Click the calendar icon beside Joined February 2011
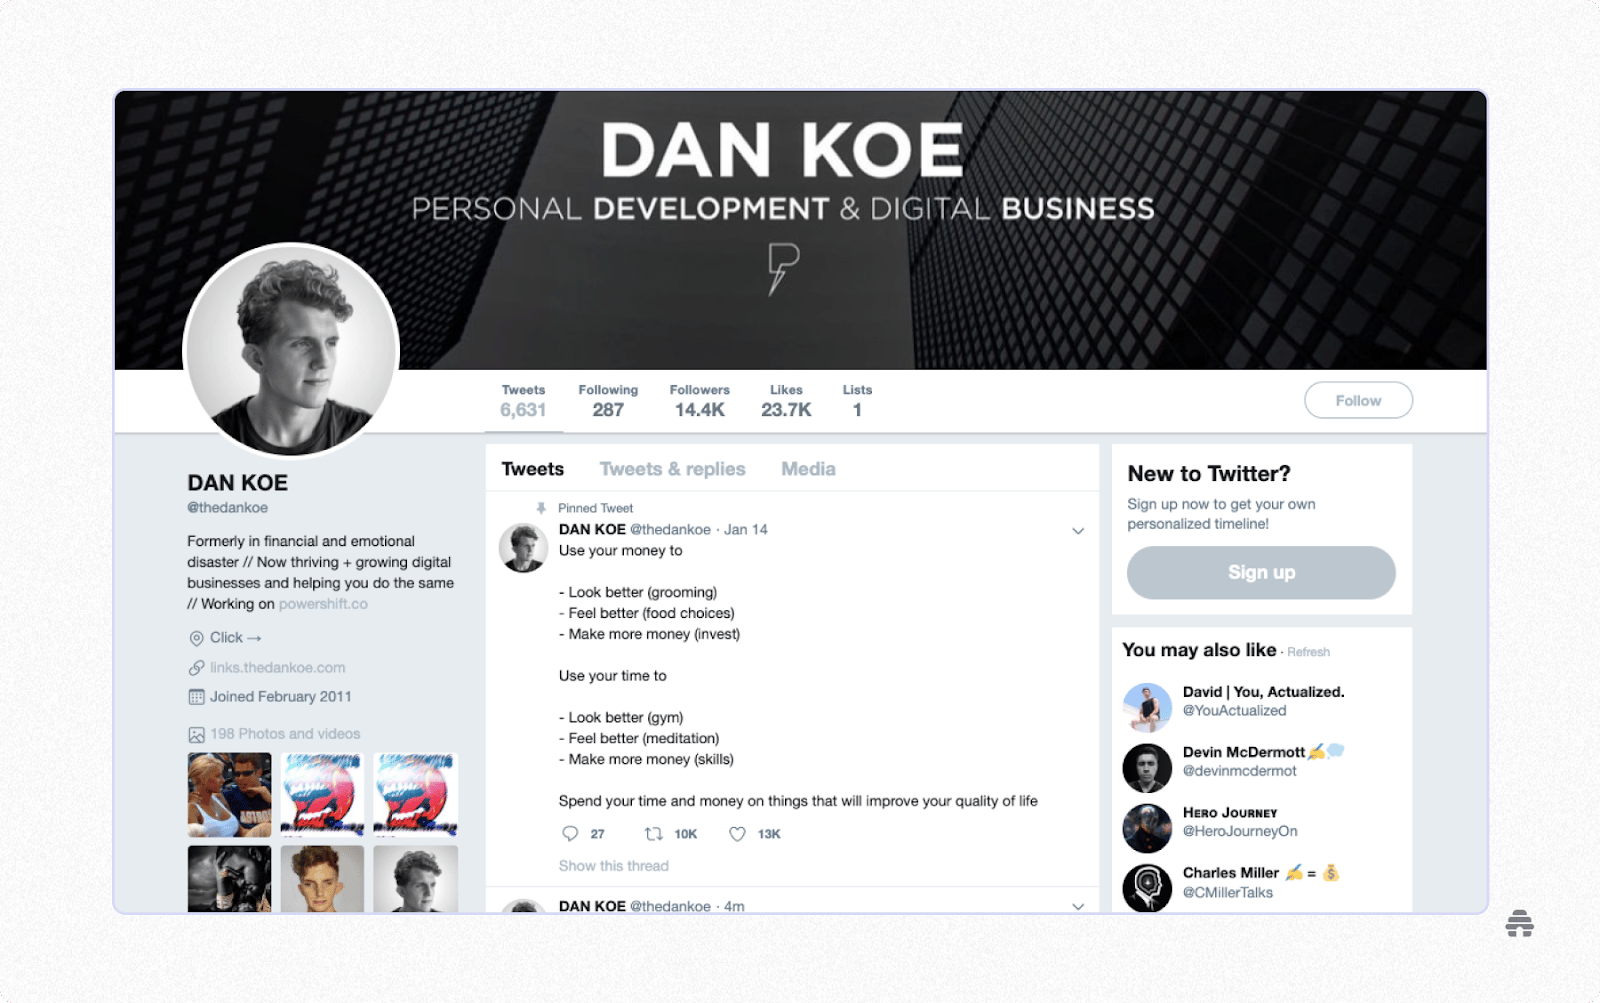The image size is (1600, 1003). 196,697
